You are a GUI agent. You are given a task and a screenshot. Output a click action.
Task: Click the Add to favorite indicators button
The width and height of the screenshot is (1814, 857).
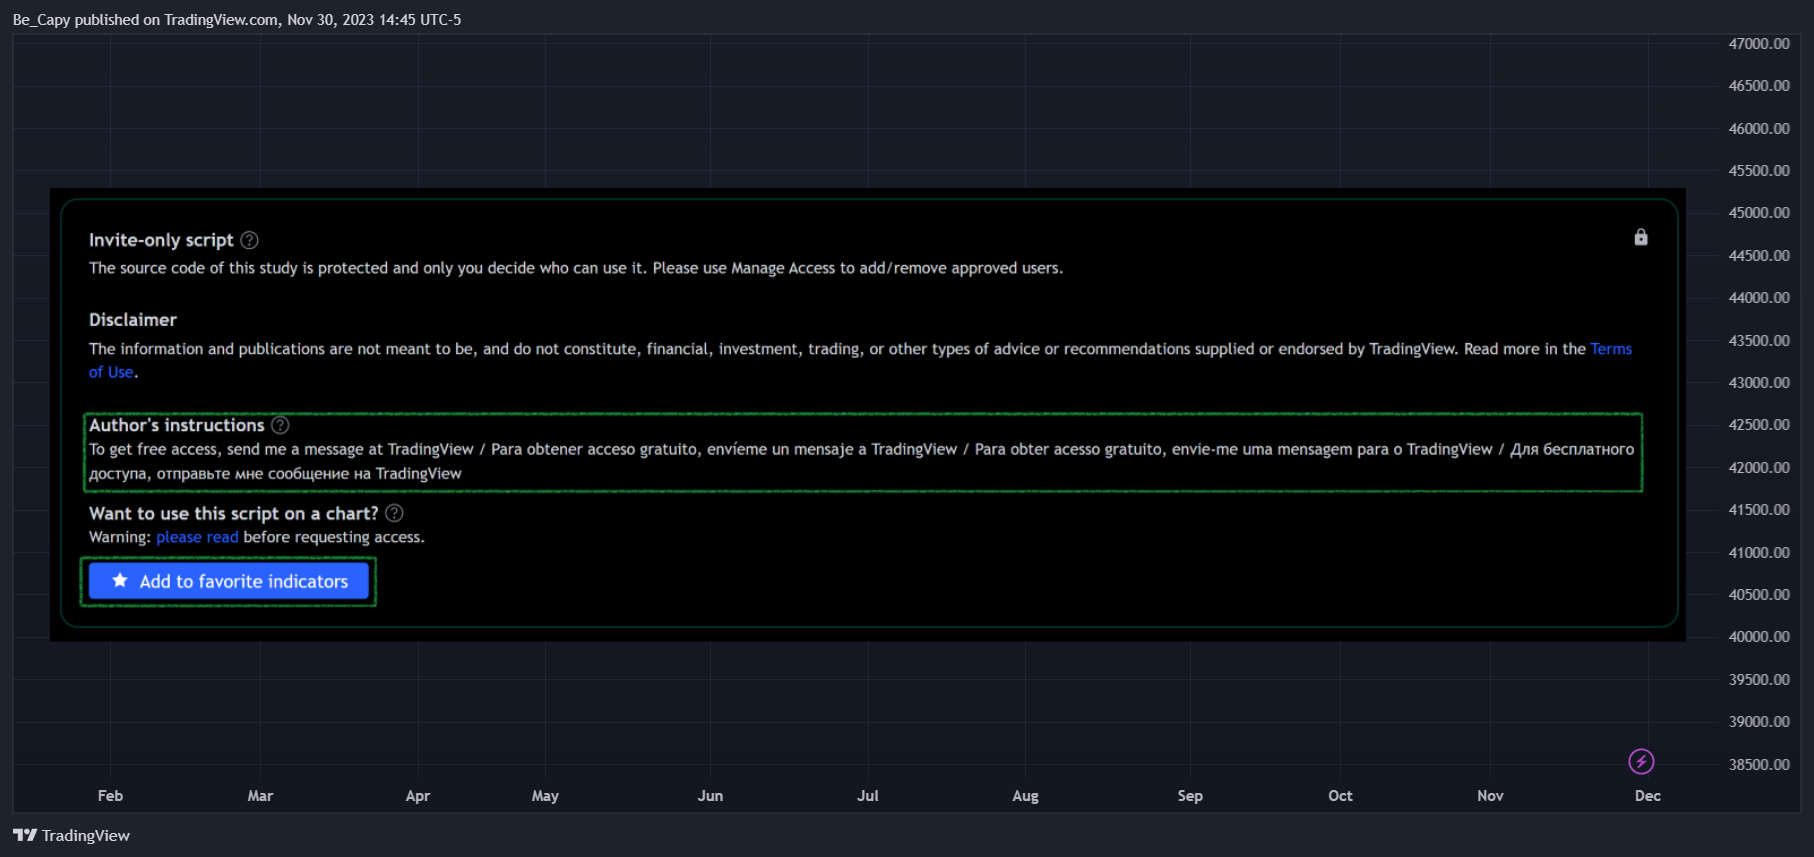click(229, 581)
